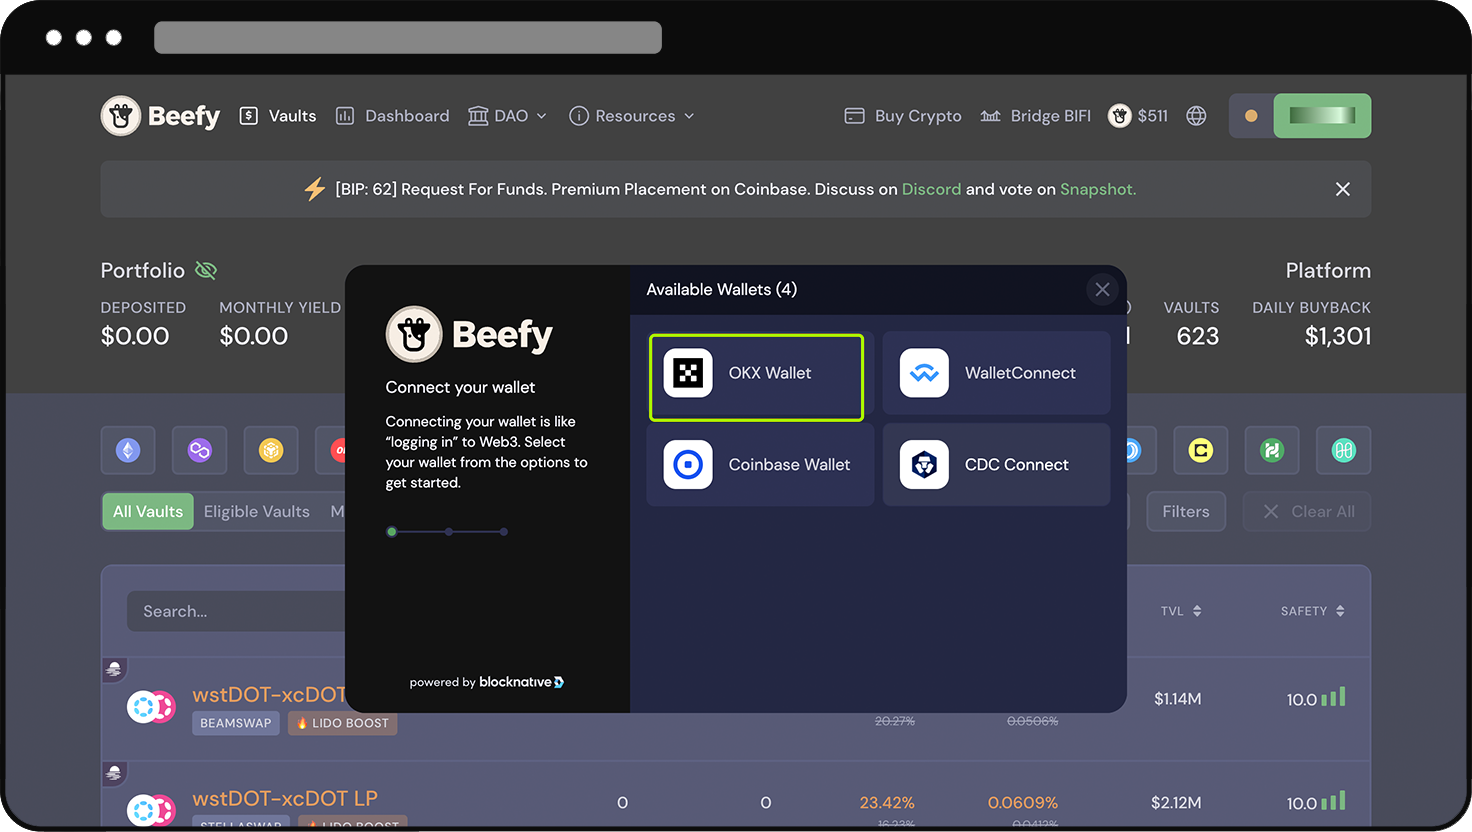Click the Beamswap vault token pair icon
The height and width of the screenshot is (832, 1472).
tap(151, 708)
